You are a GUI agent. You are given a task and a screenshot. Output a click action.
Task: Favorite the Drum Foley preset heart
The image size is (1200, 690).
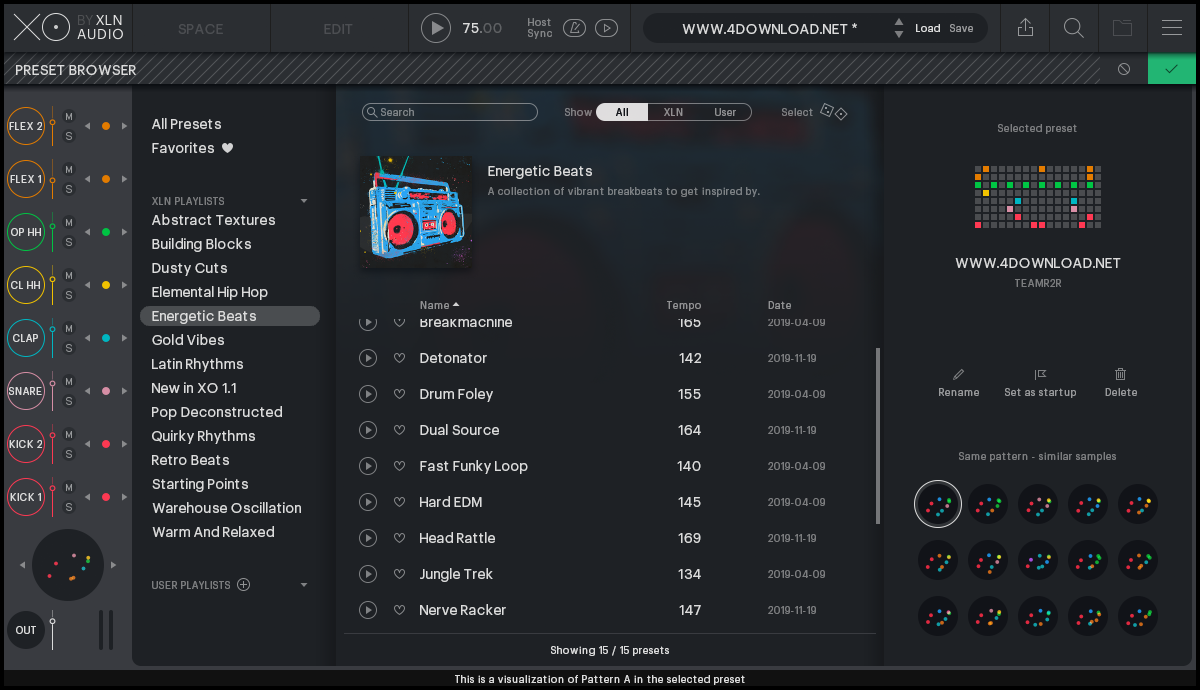[399, 394]
